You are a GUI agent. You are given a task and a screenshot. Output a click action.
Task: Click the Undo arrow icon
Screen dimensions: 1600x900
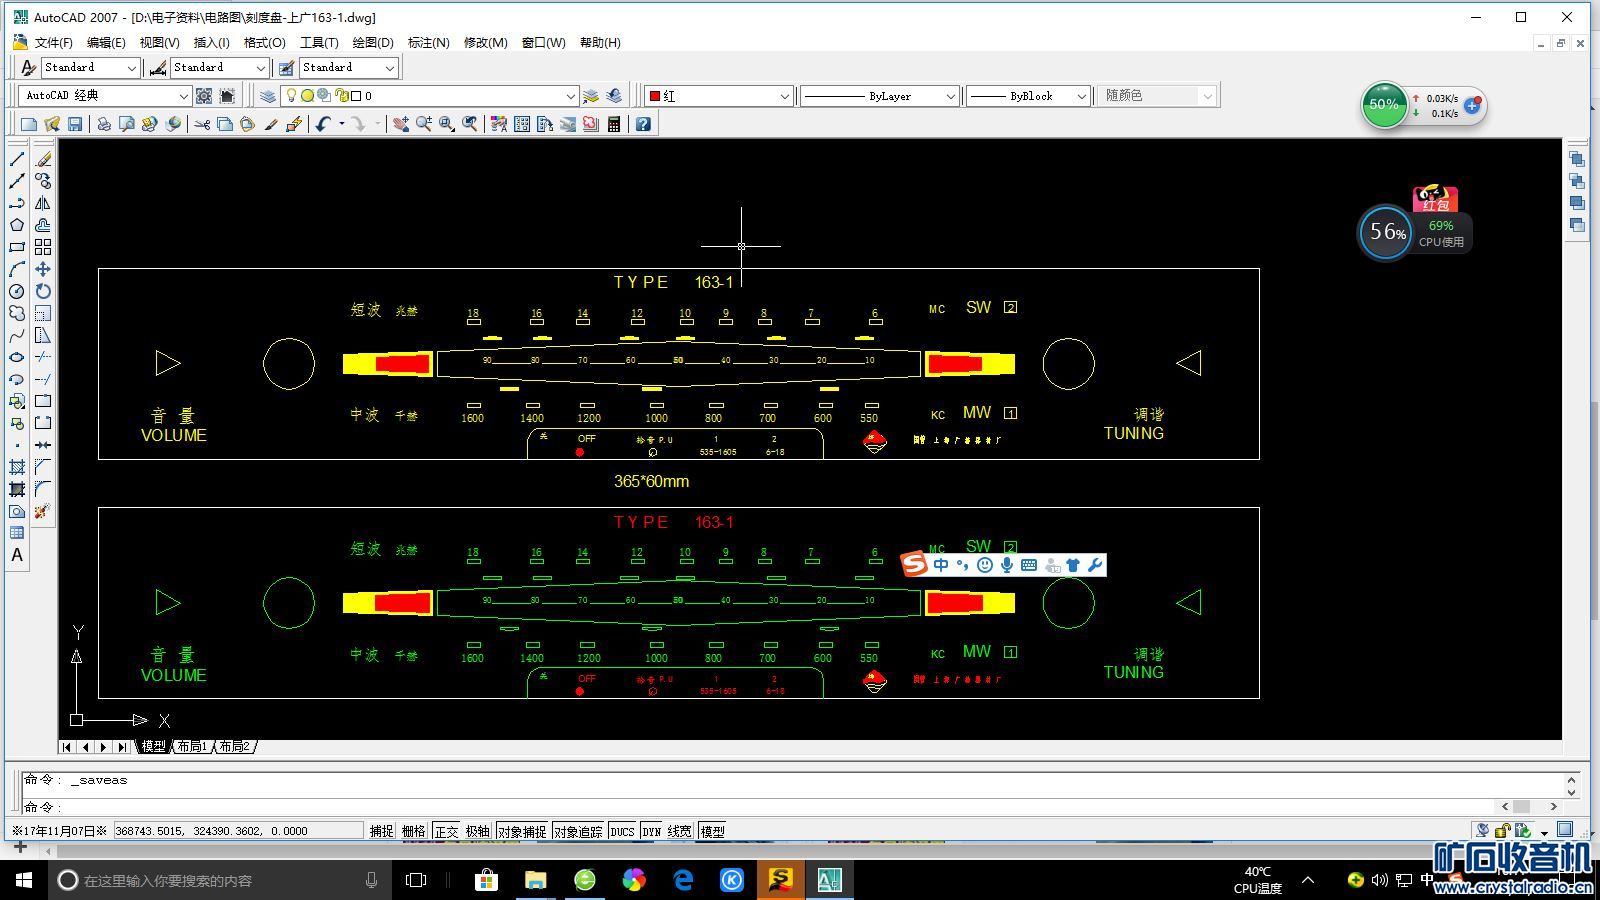click(322, 124)
